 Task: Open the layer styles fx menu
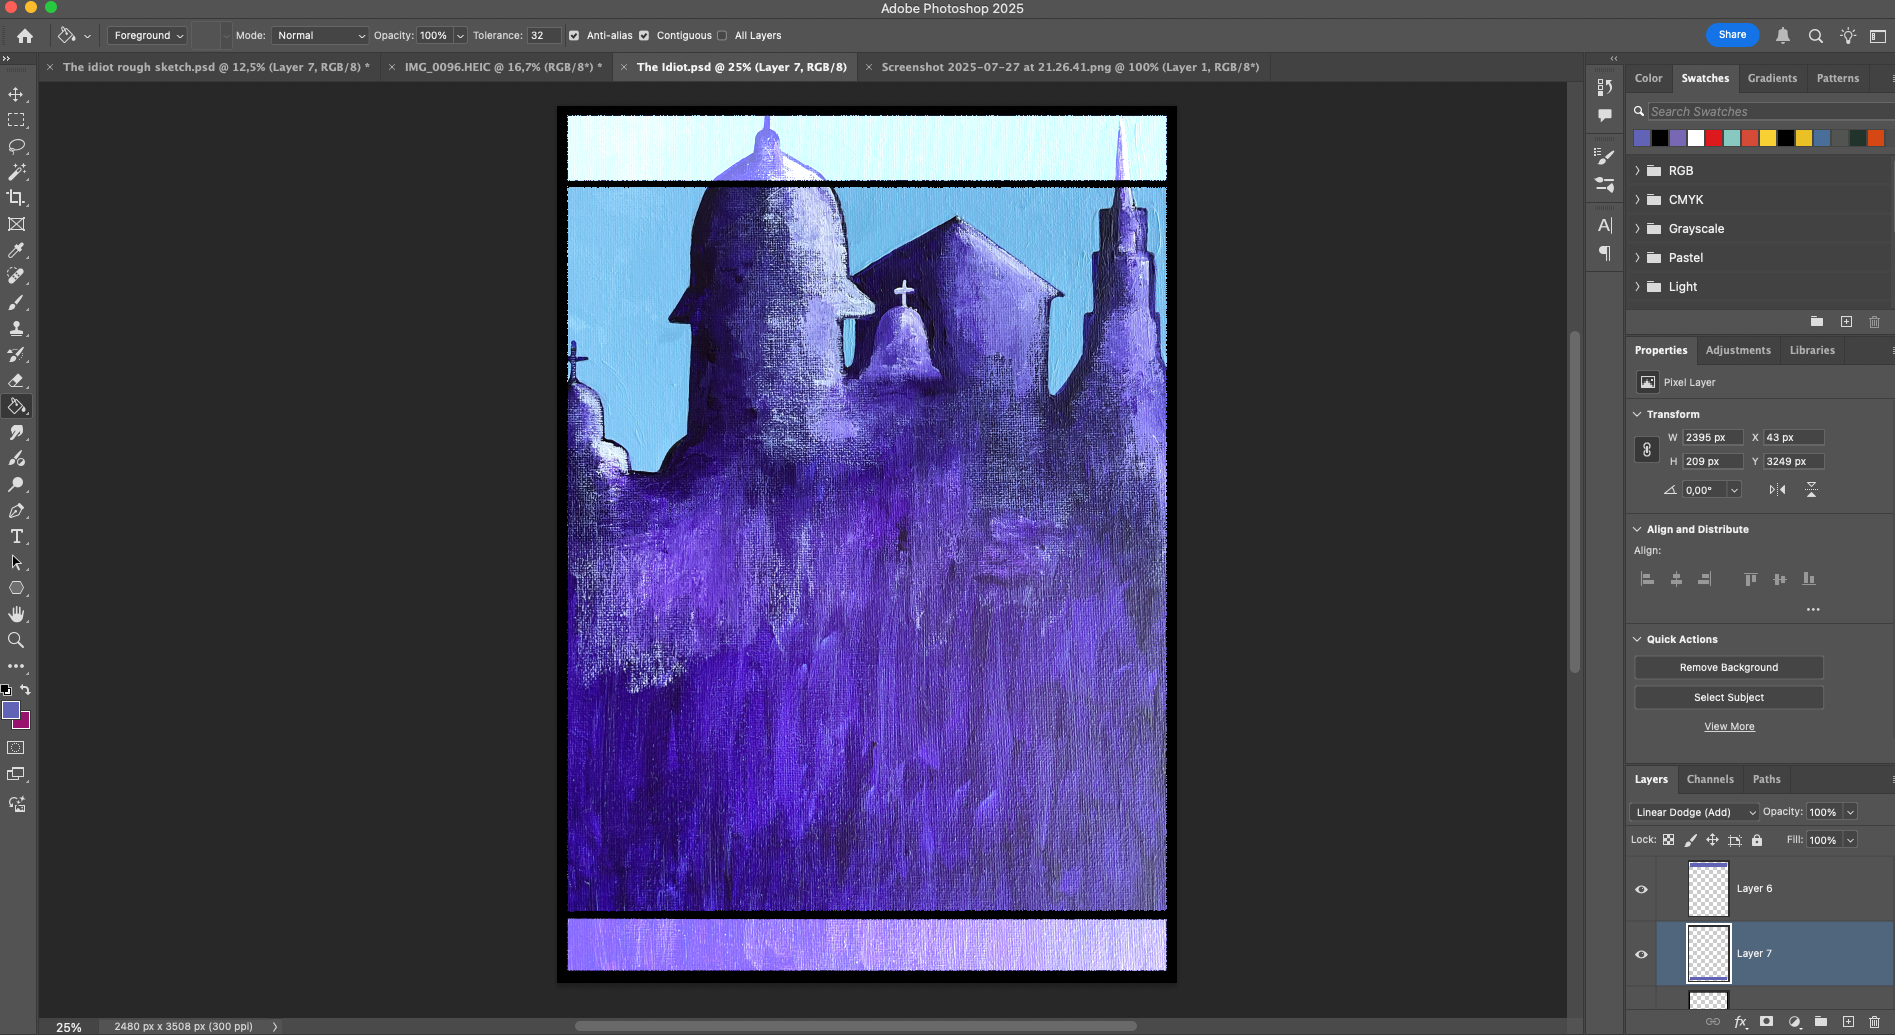1741,1022
